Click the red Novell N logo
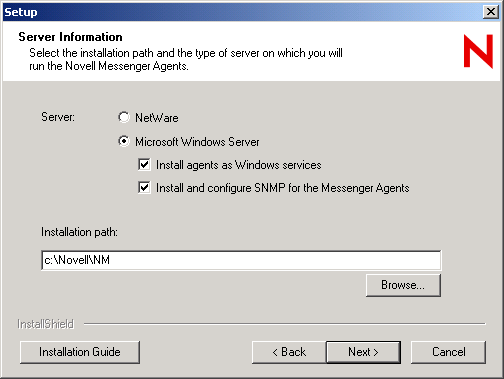 tap(478, 51)
